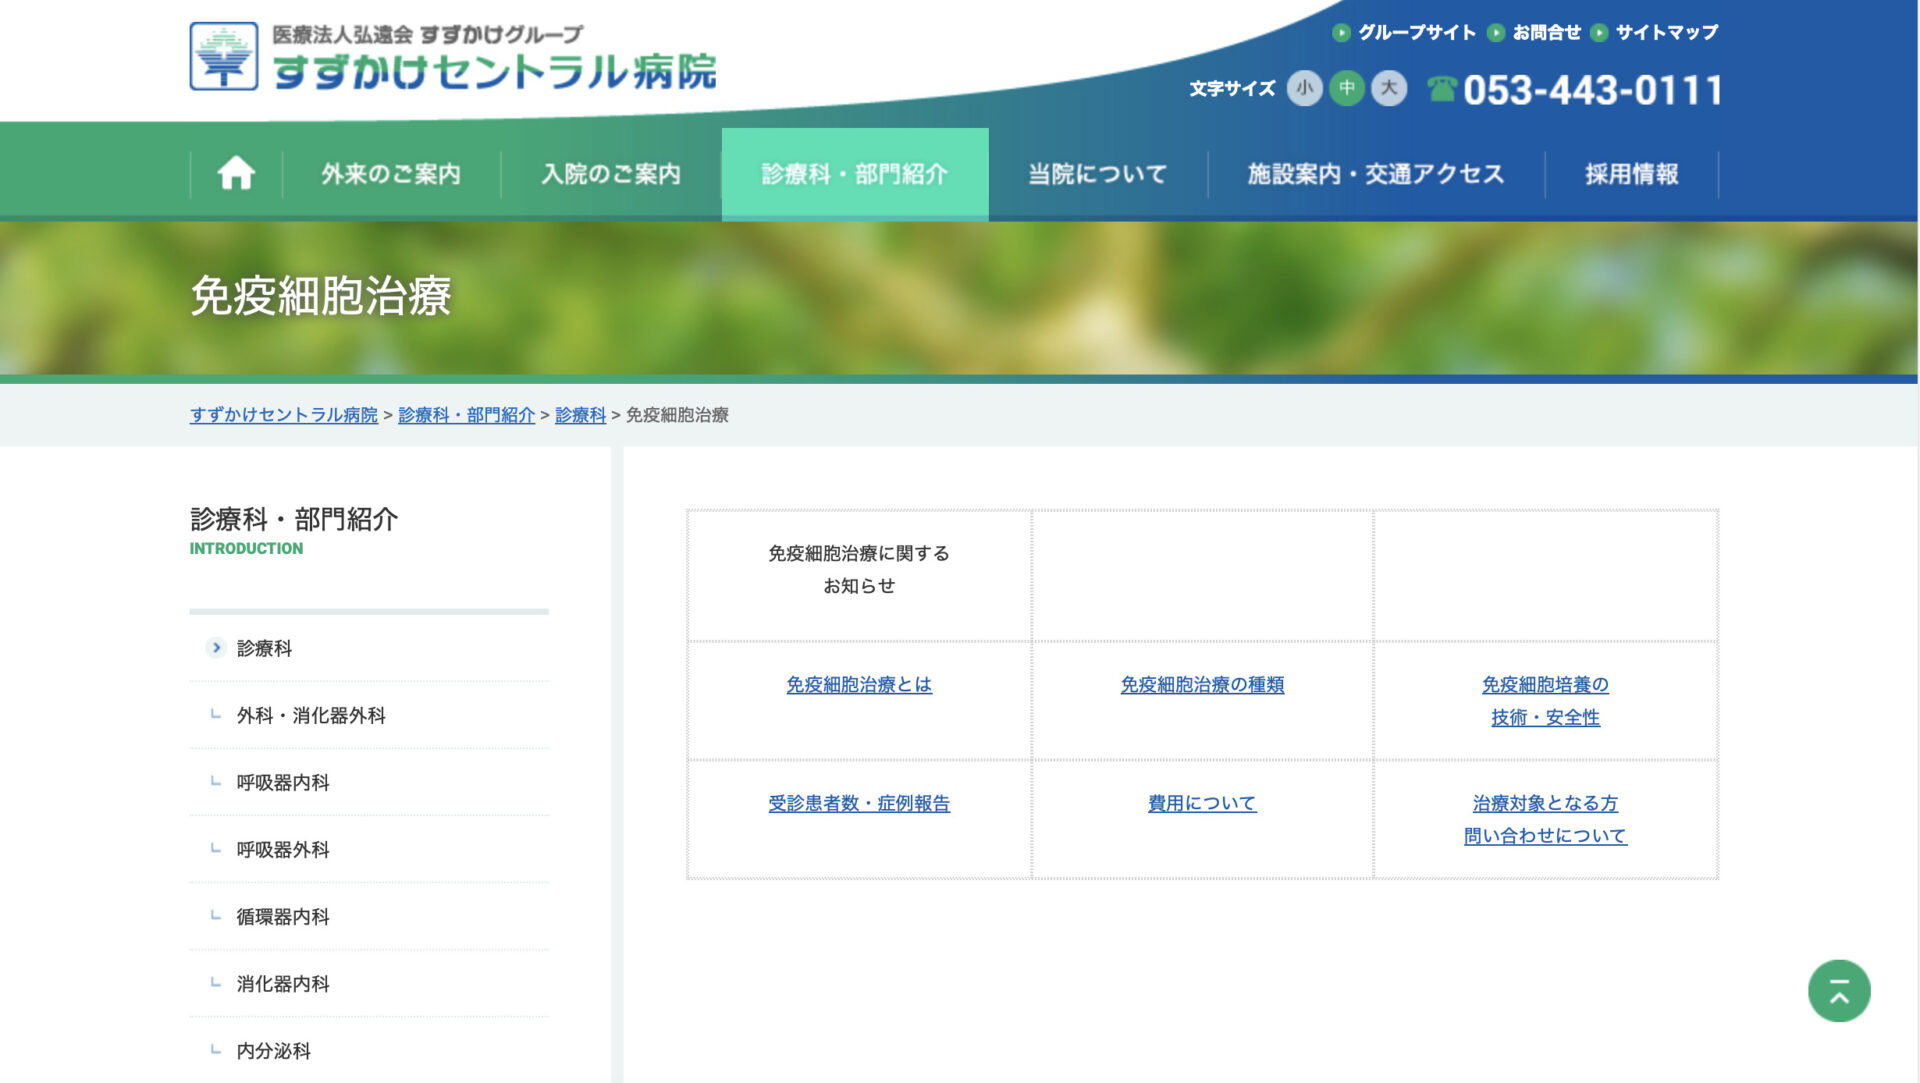
Task: Click breadcrumb 診療科・部門紹介
Action: pos(467,415)
